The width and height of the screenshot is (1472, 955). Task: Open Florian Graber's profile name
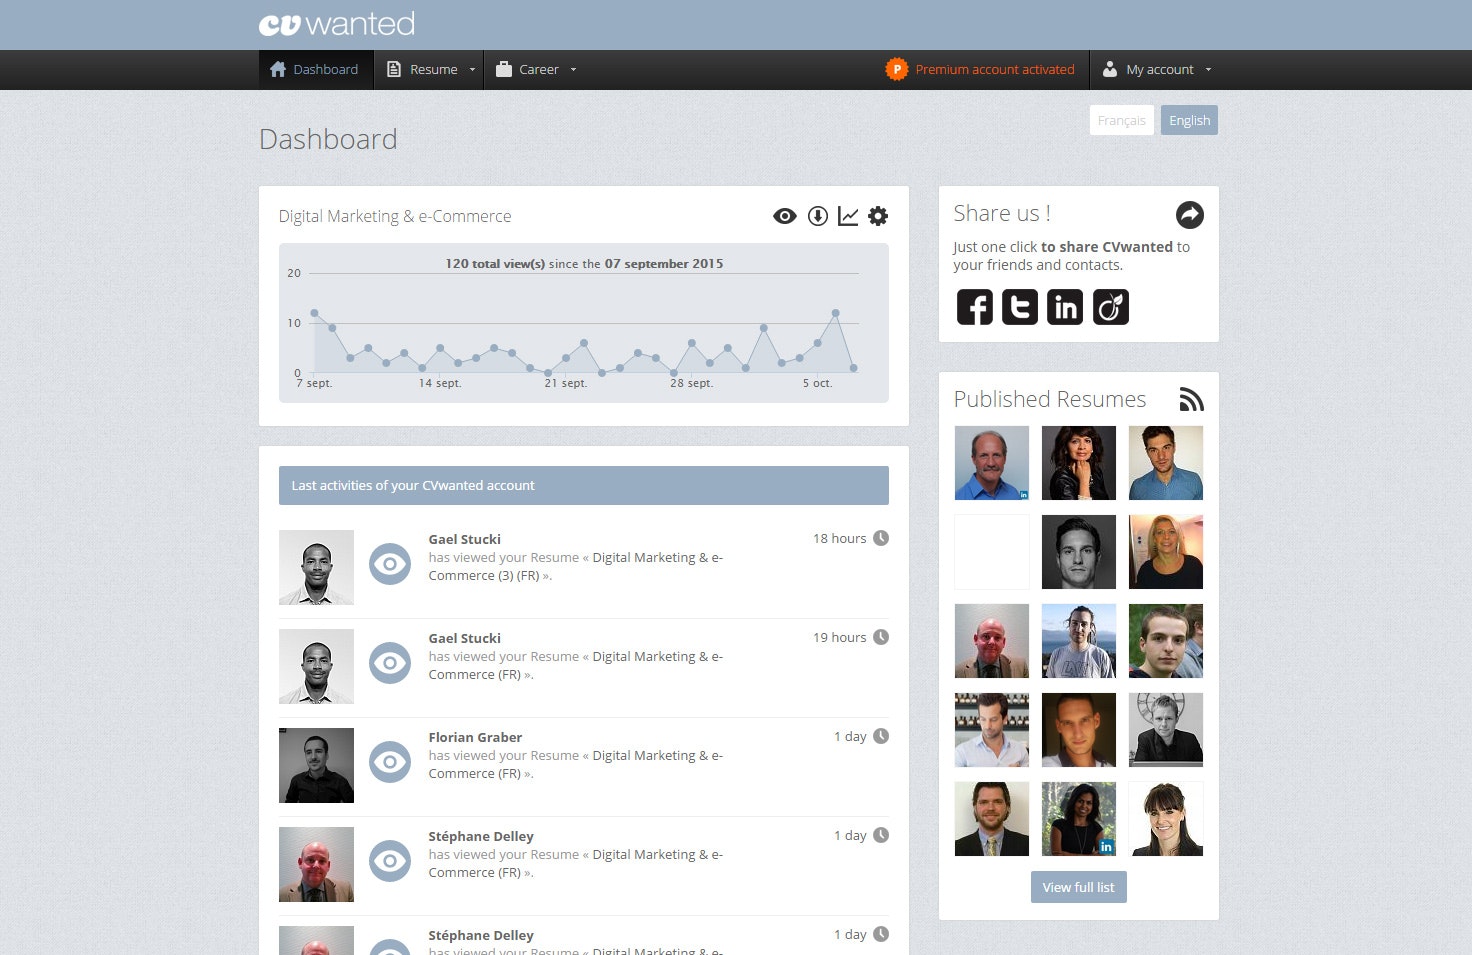click(x=475, y=737)
